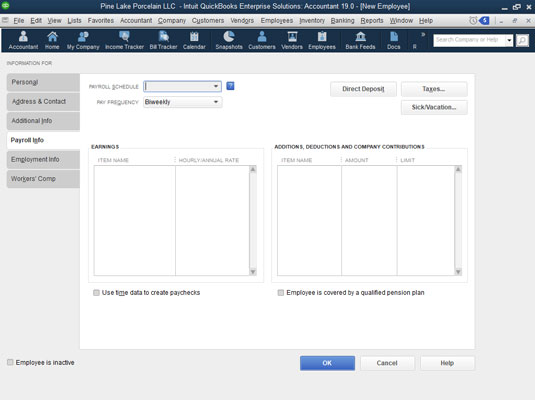Image resolution: width=535 pixels, height=400 pixels.
Task: Open Employees center icon in toolbar
Action: pyautogui.click(x=322, y=40)
